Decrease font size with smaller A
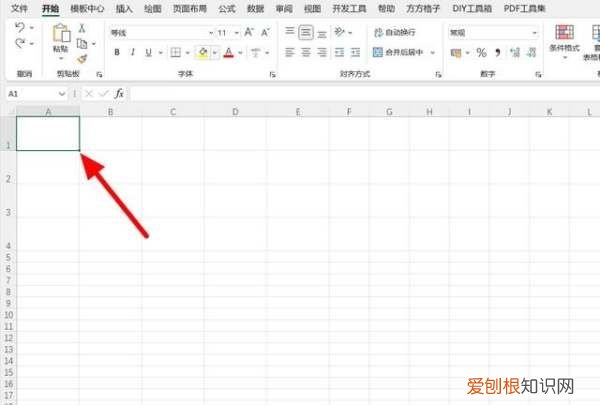Viewport: 600px width, 405px height. (x=265, y=33)
